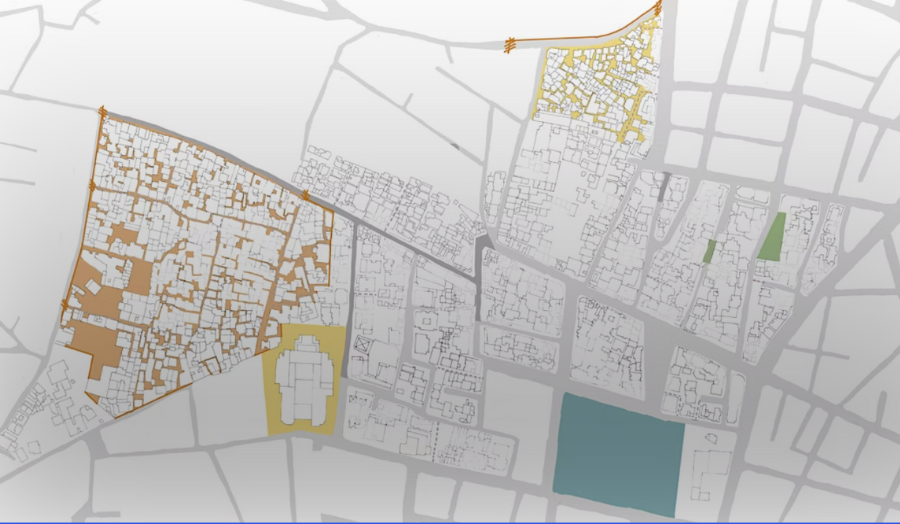This screenshot has width=900, height=524.
Task: Select the lower gate marker on orange district's west edge
Action: click(x=65, y=303)
